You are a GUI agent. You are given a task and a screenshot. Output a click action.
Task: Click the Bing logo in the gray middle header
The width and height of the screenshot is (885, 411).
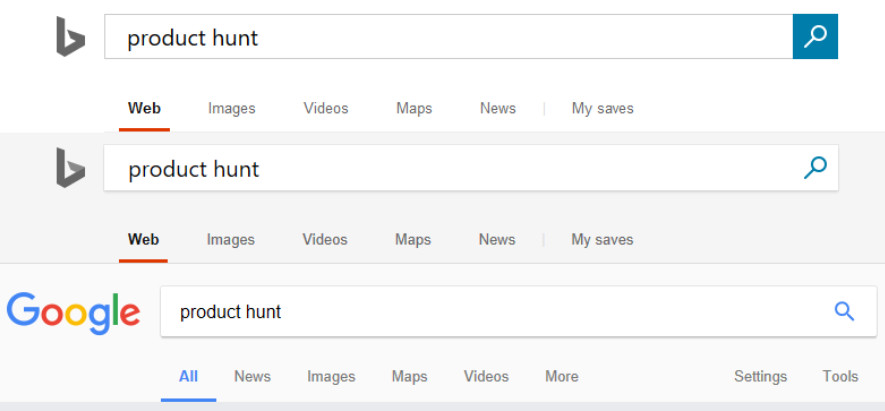[x=70, y=168]
